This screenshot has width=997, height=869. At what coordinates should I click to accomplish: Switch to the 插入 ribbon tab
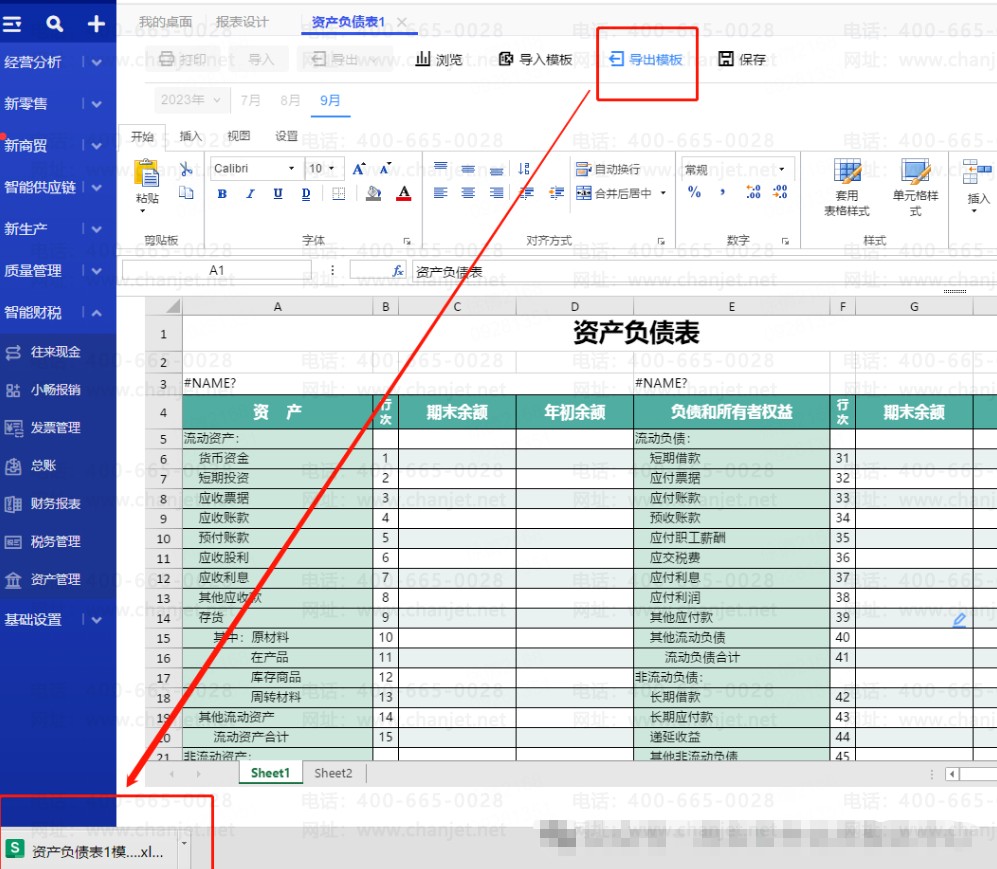coord(190,136)
